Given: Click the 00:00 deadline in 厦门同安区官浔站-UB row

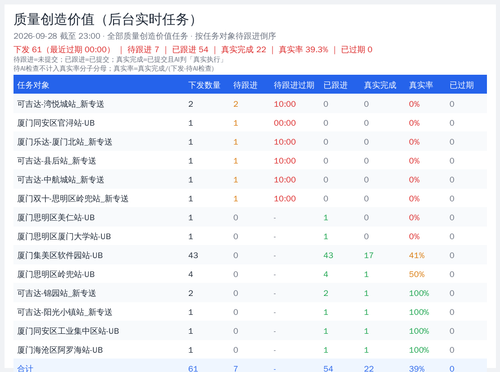Looking at the screenshot, I should pos(285,123).
